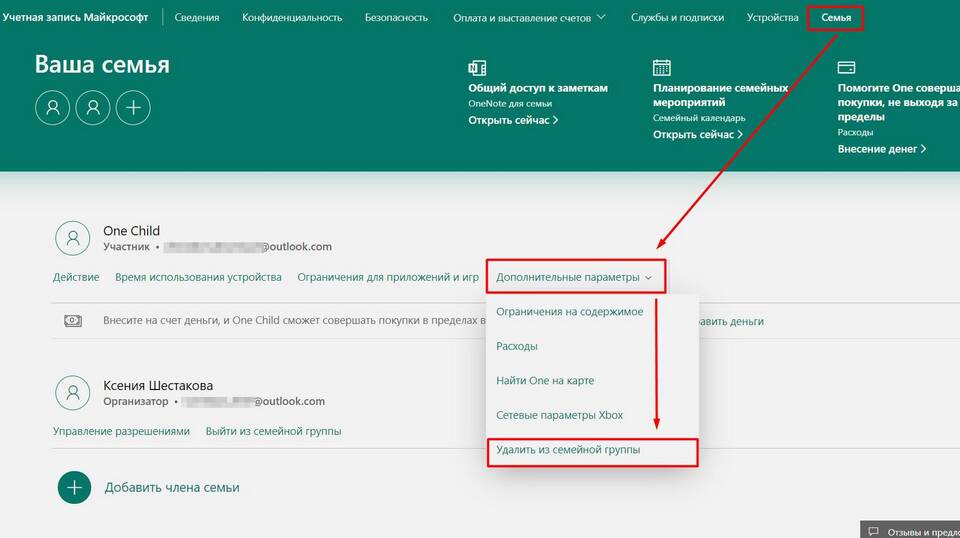Click Открыть сейчас under Семейный календарь
Viewport: 960px width, 538px height.
697,135
